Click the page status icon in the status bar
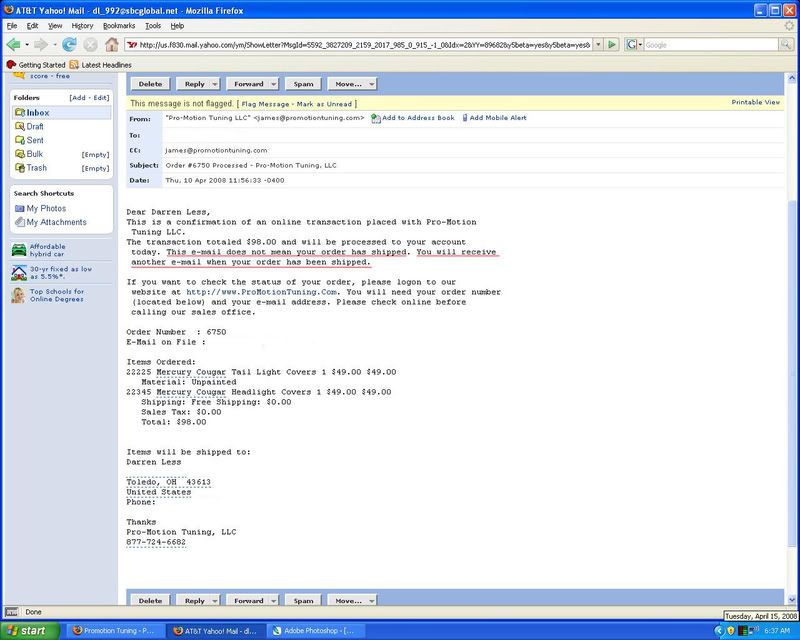The image size is (800, 640). tap(12, 612)
